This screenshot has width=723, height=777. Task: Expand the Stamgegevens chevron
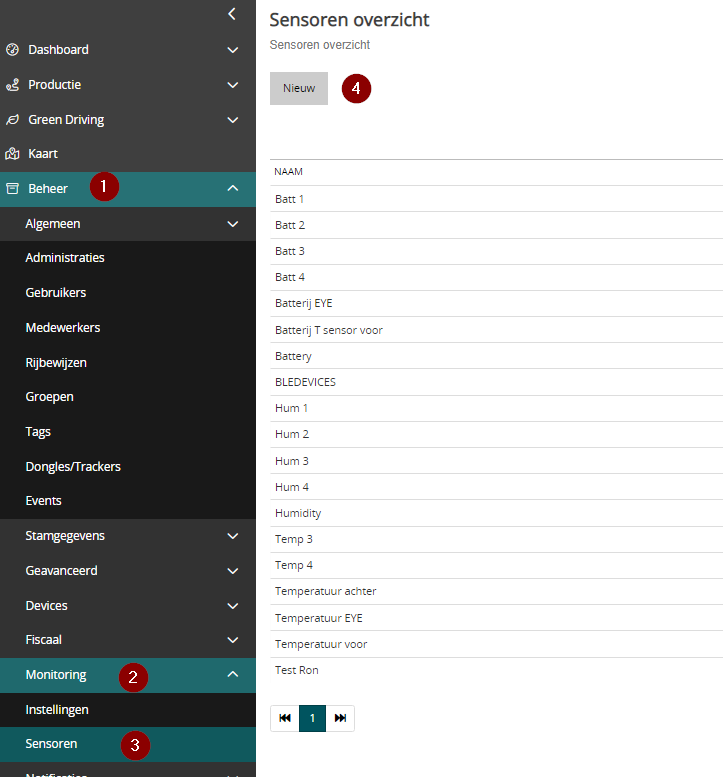[232, 536]
